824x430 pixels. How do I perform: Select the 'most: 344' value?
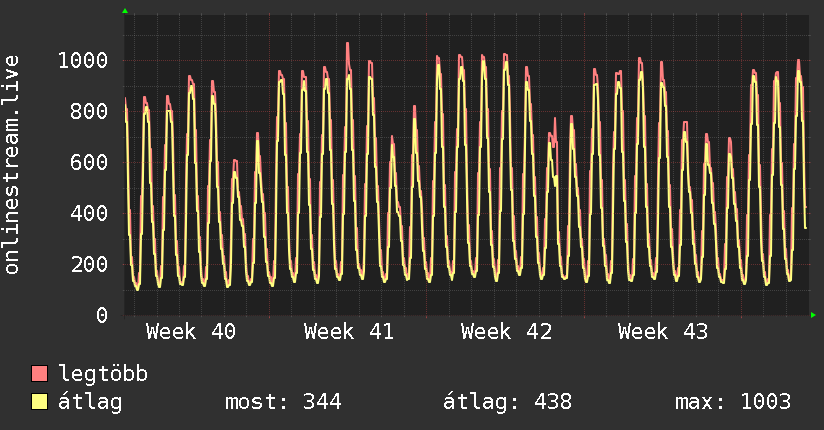click(x=283, y=402)
